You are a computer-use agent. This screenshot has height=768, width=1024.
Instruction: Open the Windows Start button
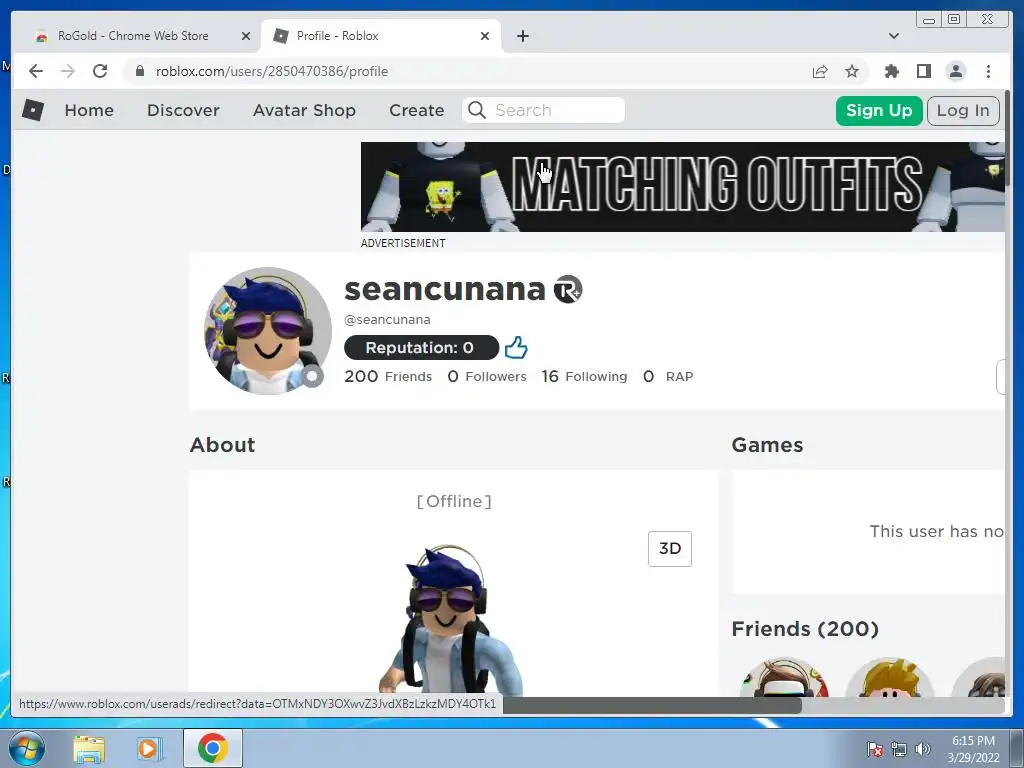tap(27, 748)
